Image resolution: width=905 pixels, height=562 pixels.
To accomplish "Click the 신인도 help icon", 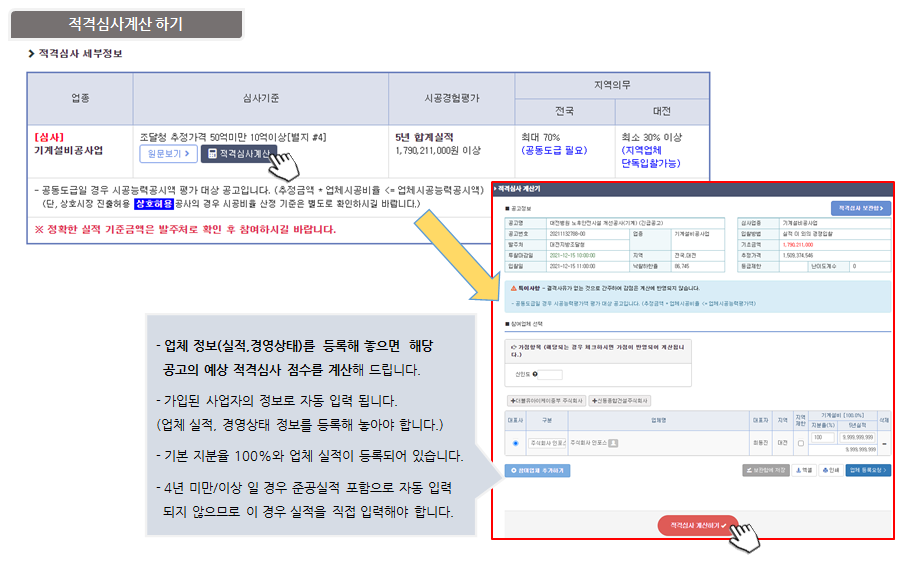I will [x=534, y=374].
